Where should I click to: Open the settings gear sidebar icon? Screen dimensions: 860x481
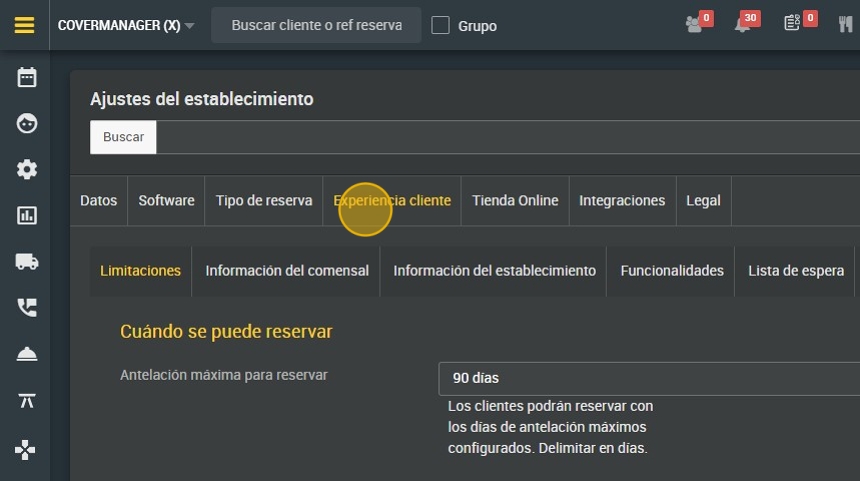(x=26, y=169)
